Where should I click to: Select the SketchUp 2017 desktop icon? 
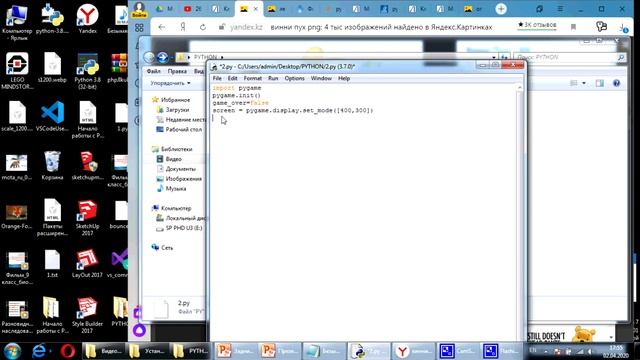(87, 218)
